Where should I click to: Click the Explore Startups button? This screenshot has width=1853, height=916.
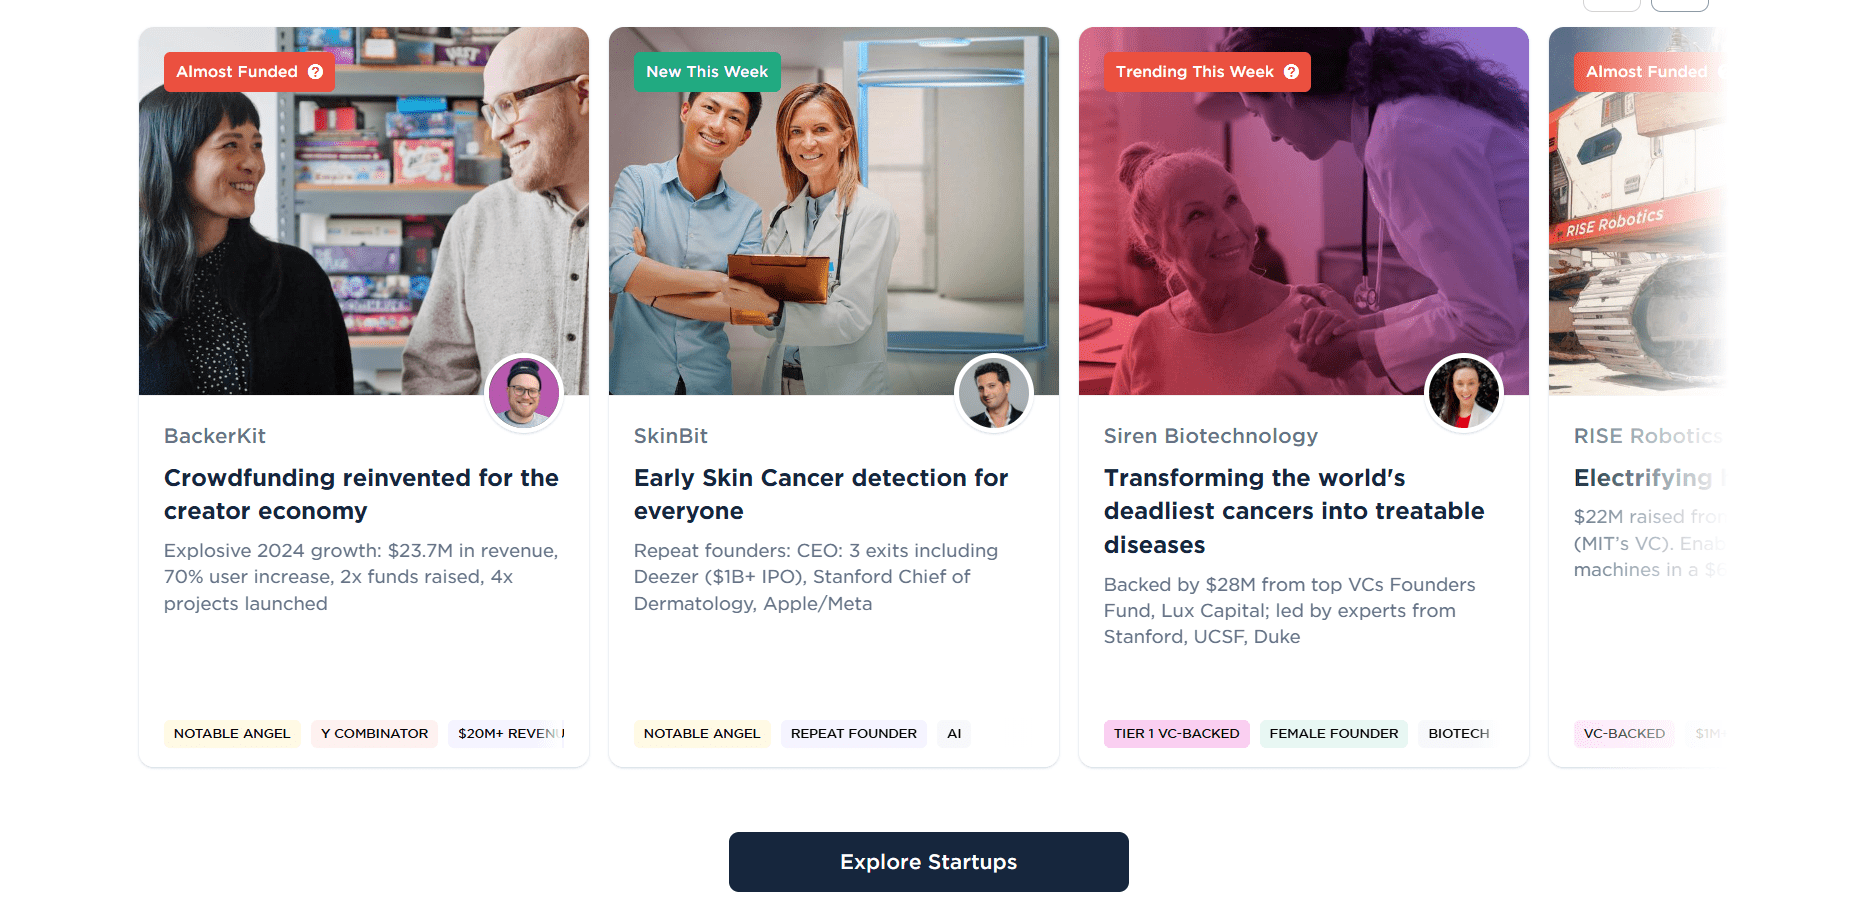928,862
